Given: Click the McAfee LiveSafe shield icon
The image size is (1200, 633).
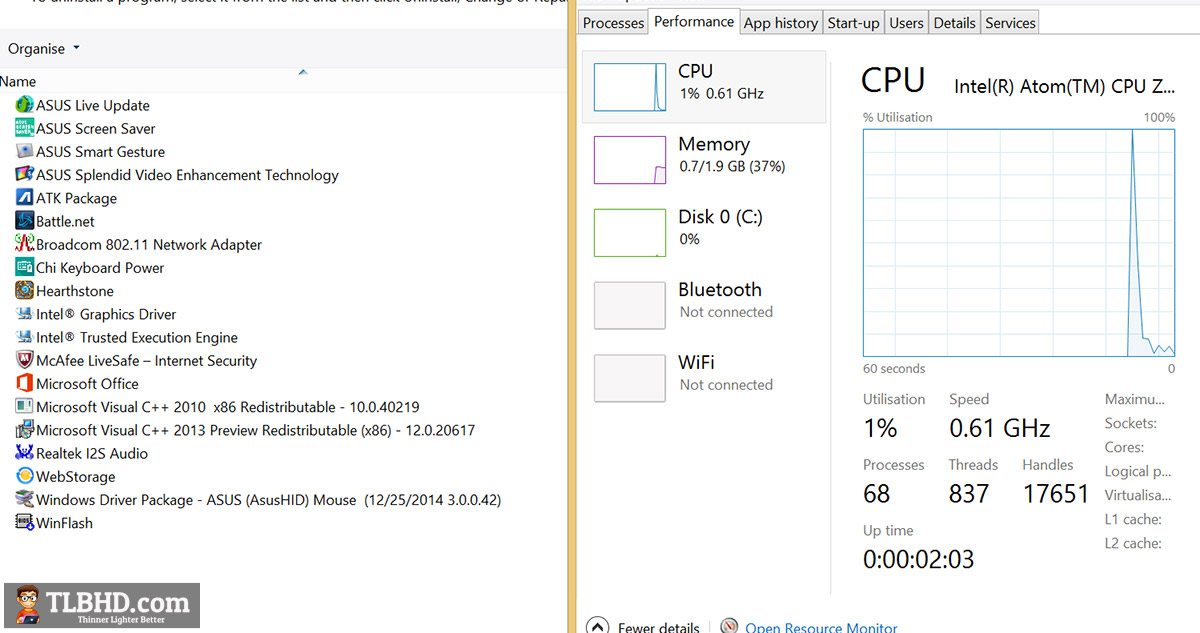Looking at the screenshot, I should pos(25,360).
